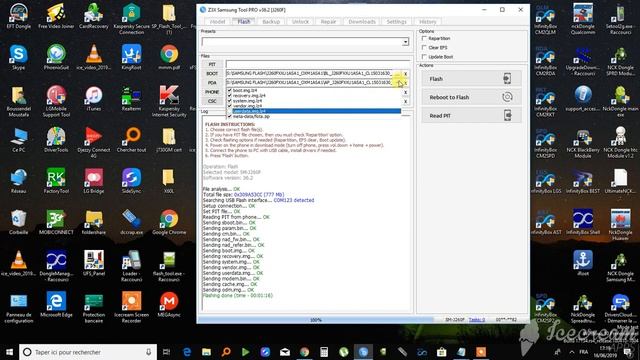Screen dimensions: 640x360
Task: Select the MOBICONNECT desktop icon
Action: pyautogui.click(x=56, y=222)
